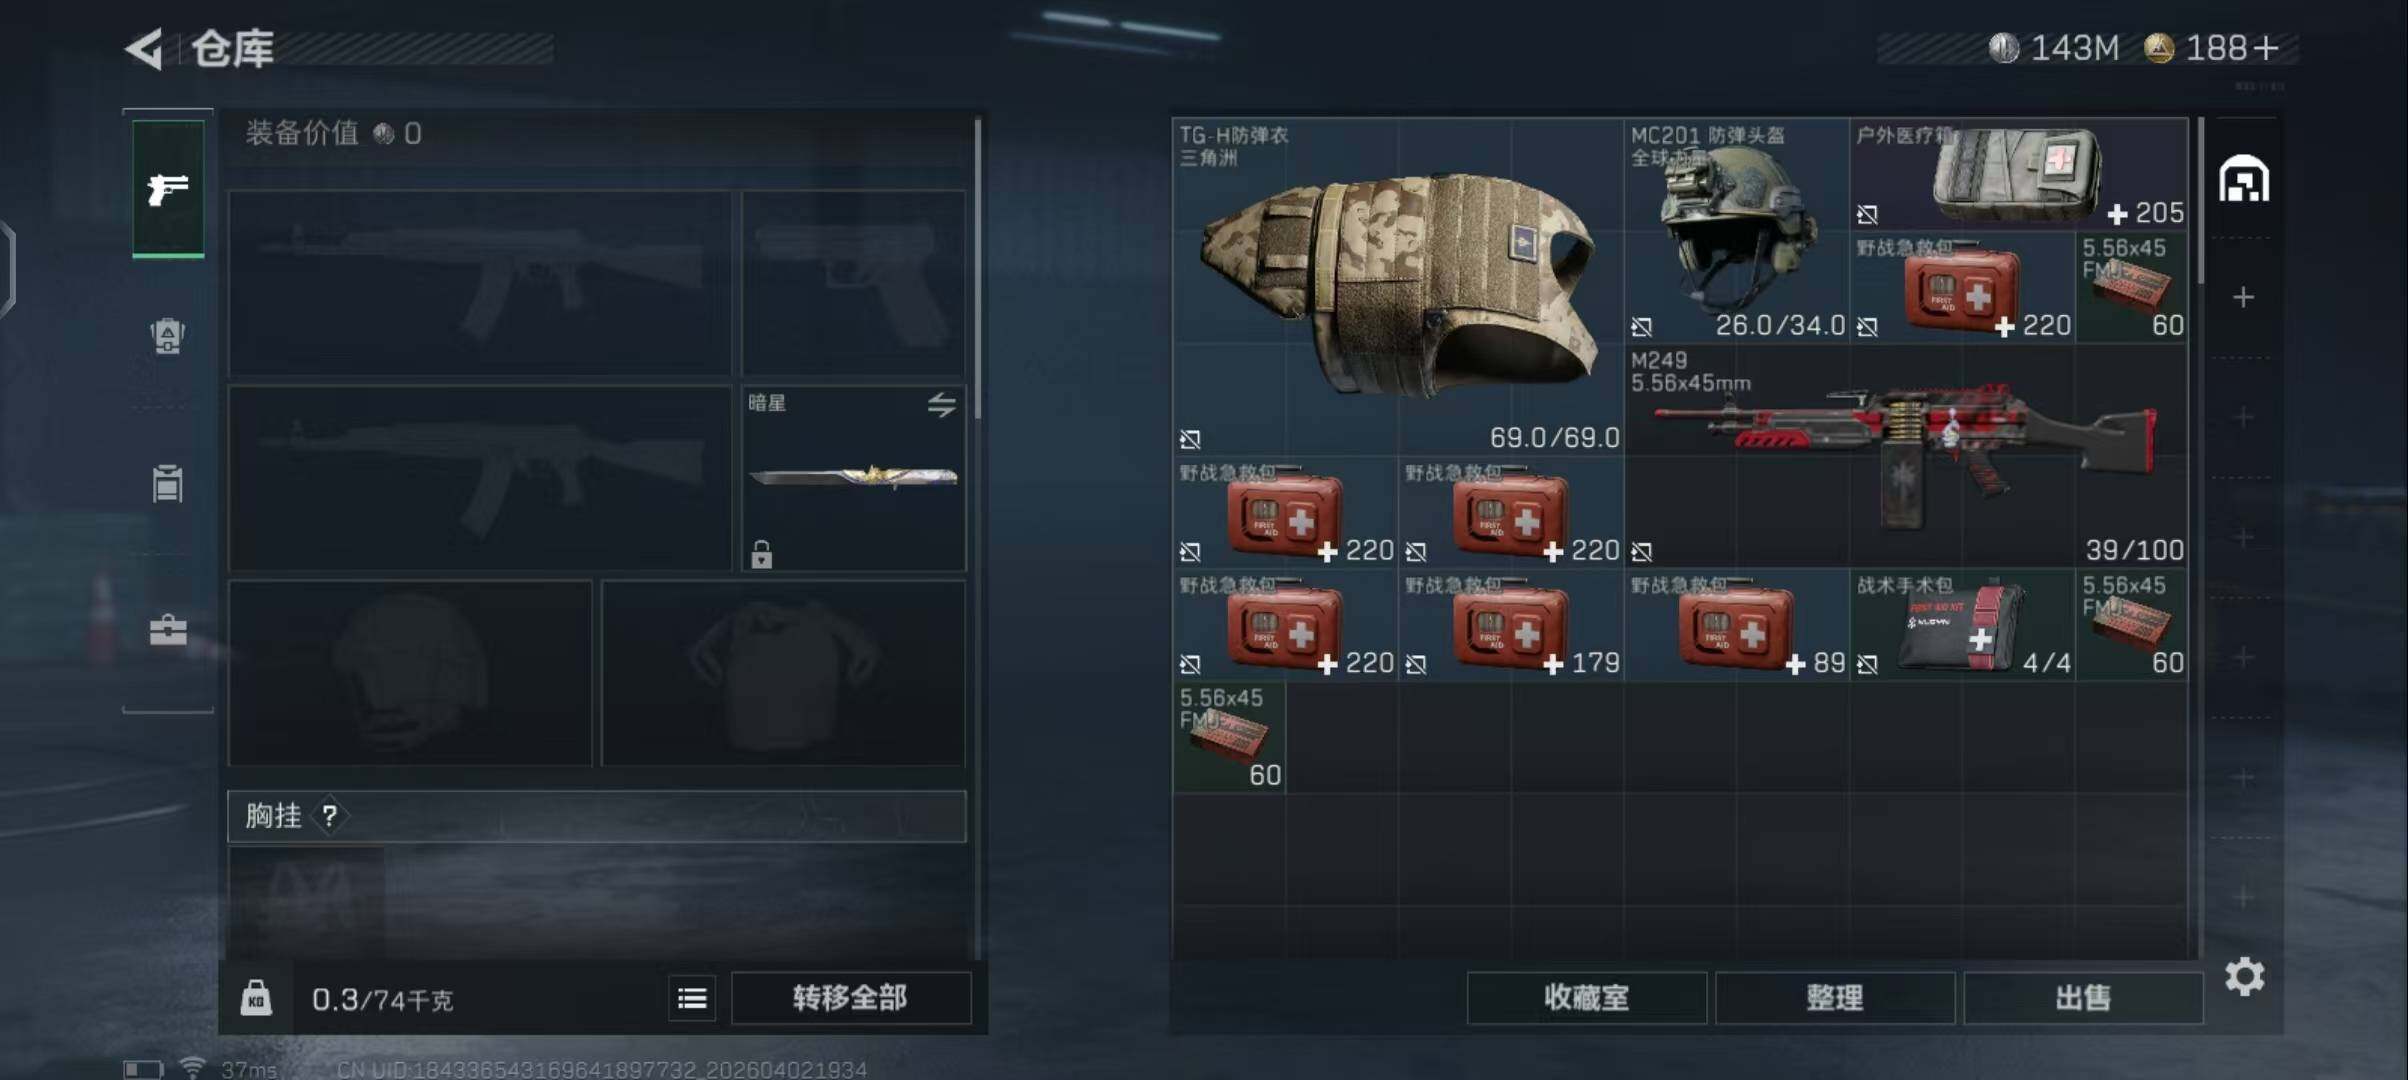Open the clipboard sidebar icon
The height and width of the screenshot is (1080, 2408).
point(168,483)
